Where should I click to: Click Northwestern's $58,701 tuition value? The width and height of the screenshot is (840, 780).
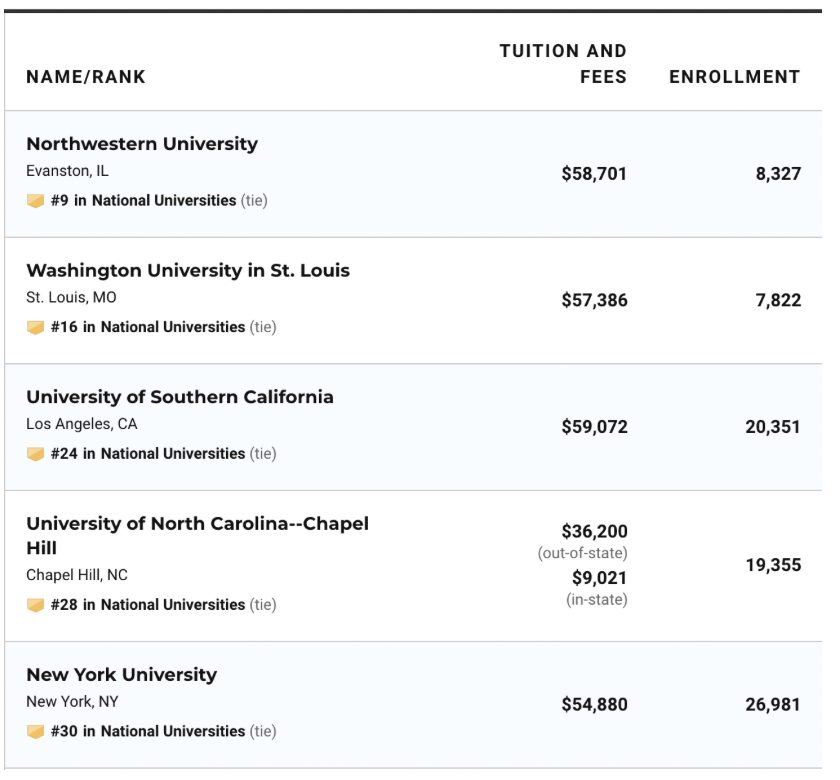[x=594, y=173]
